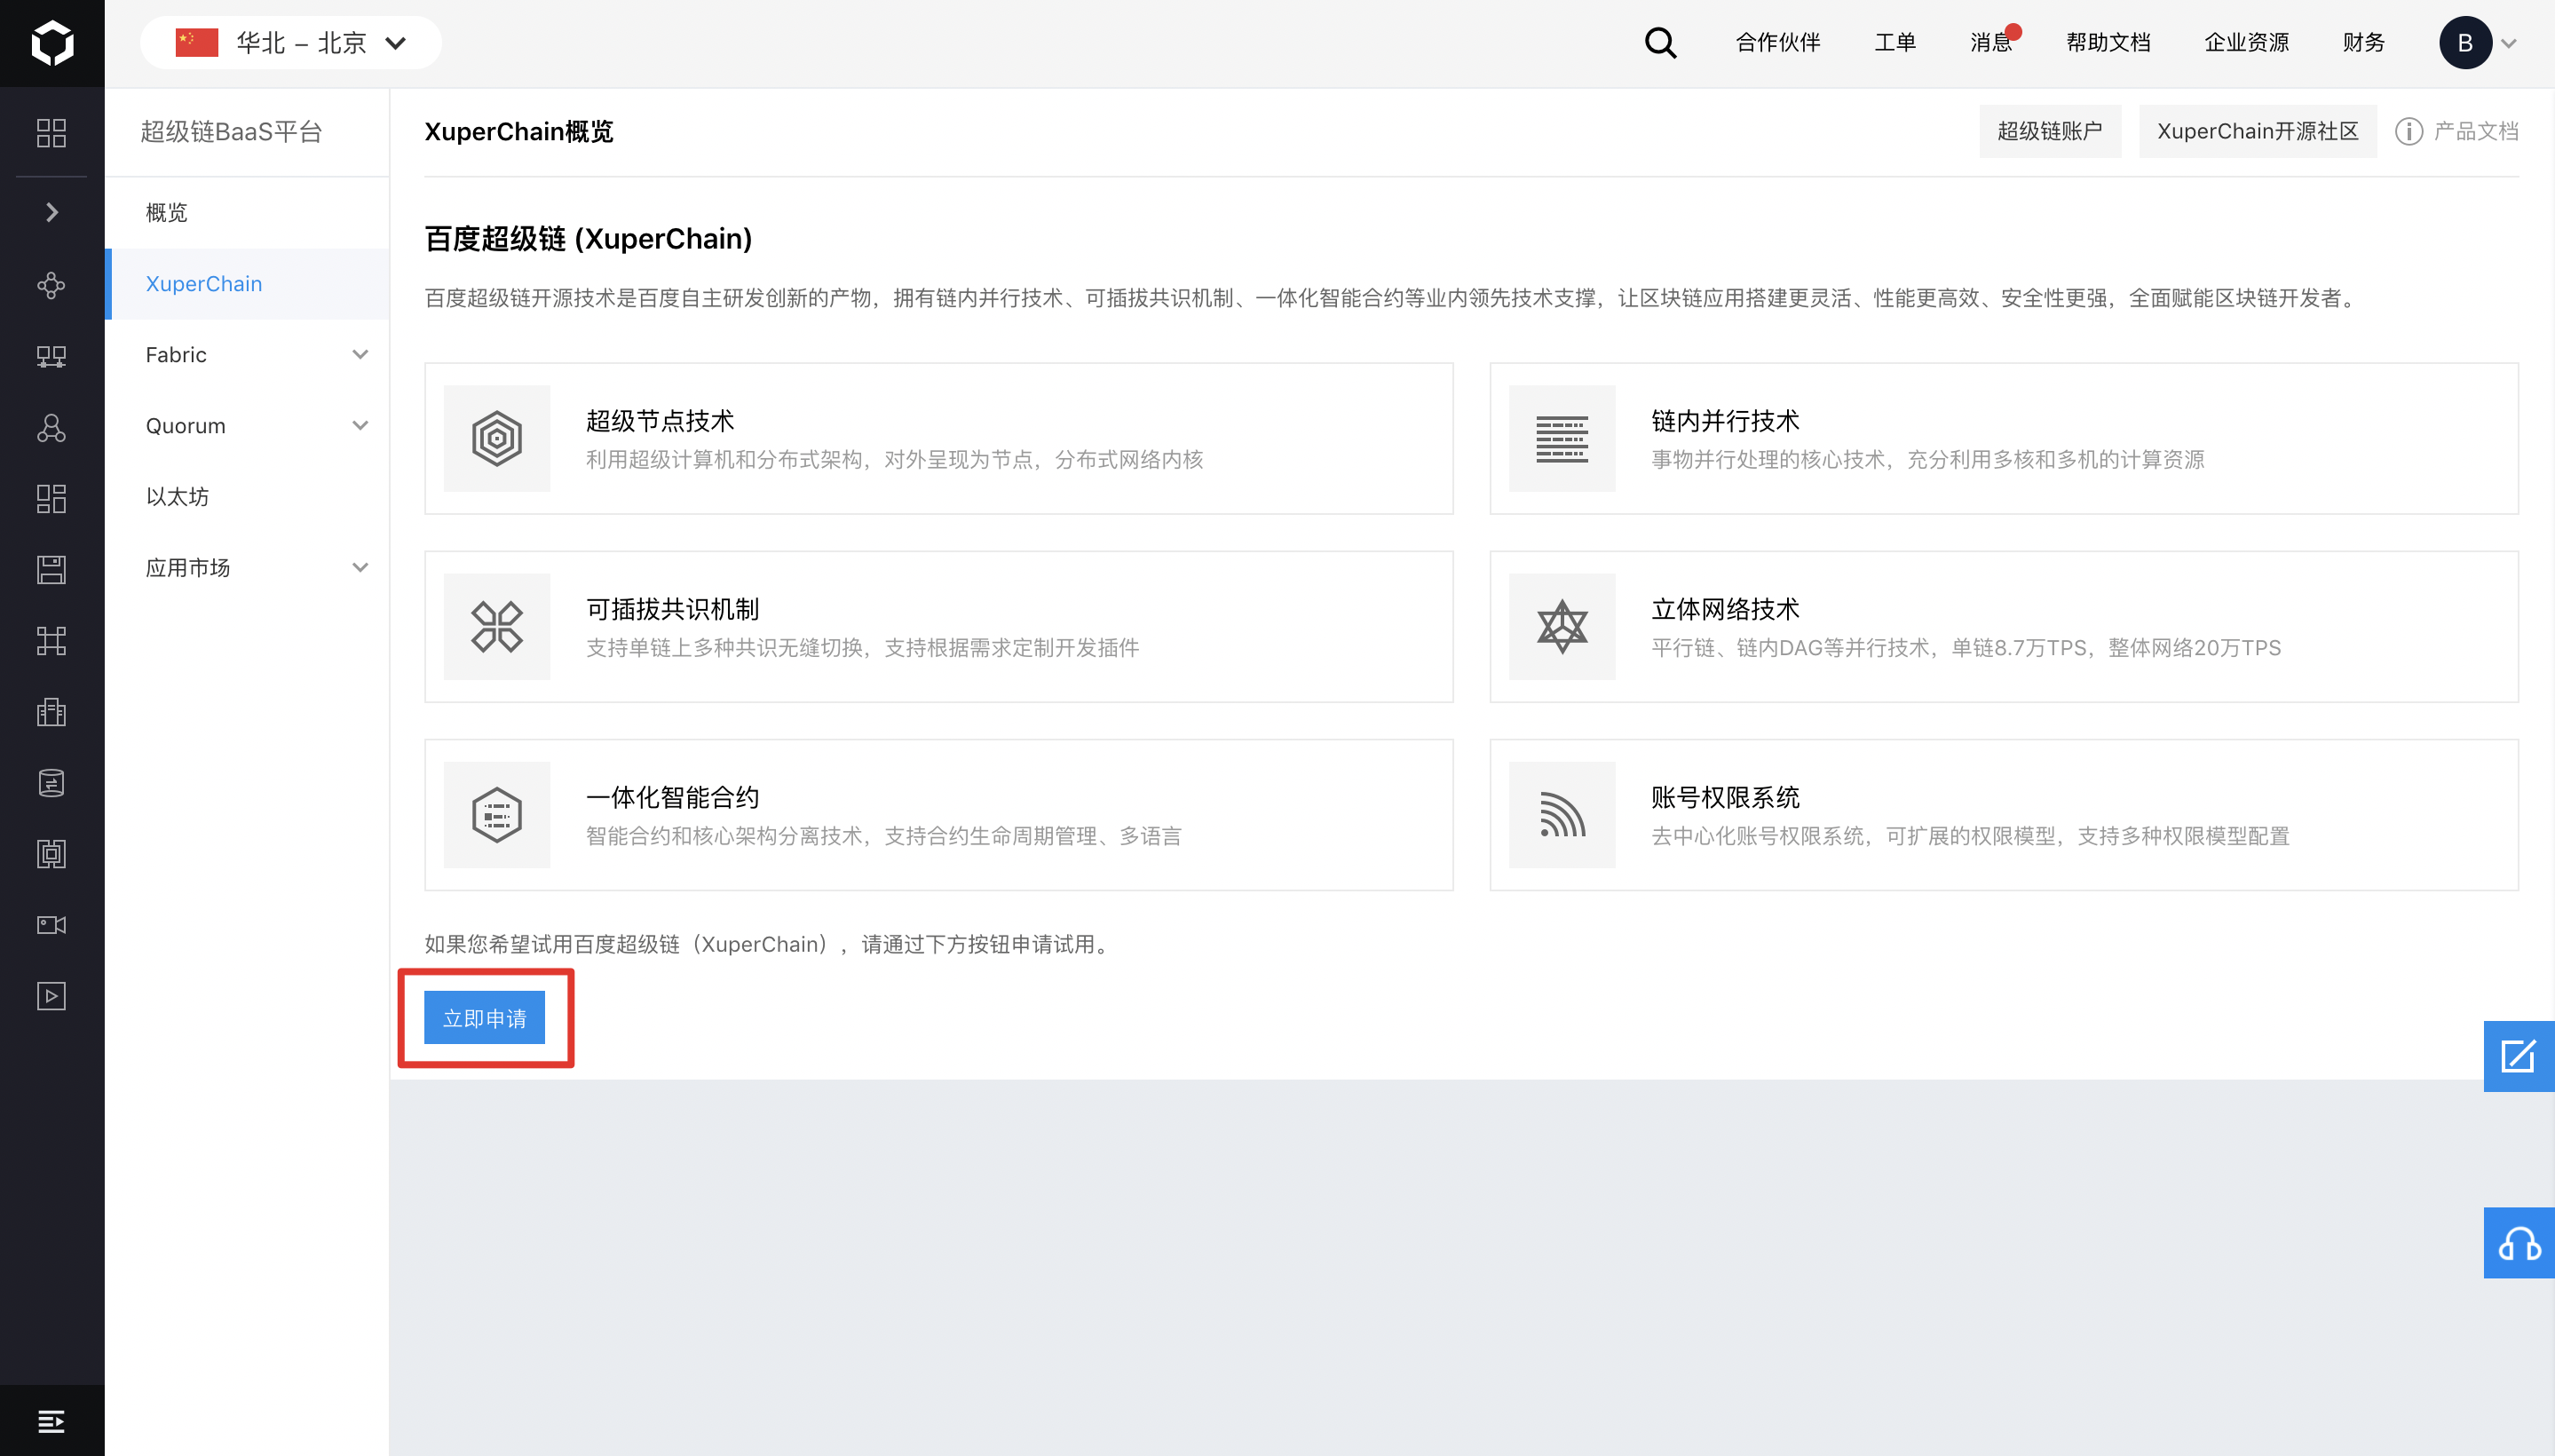Click the 超级节点技术 hexagon icon
This screenshot has width=2555, height=1456.
coord(497,438)
